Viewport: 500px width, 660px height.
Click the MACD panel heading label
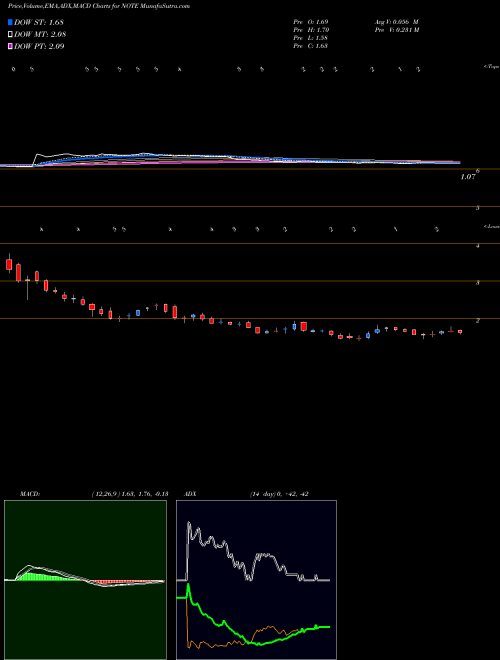tap(30, 494)
